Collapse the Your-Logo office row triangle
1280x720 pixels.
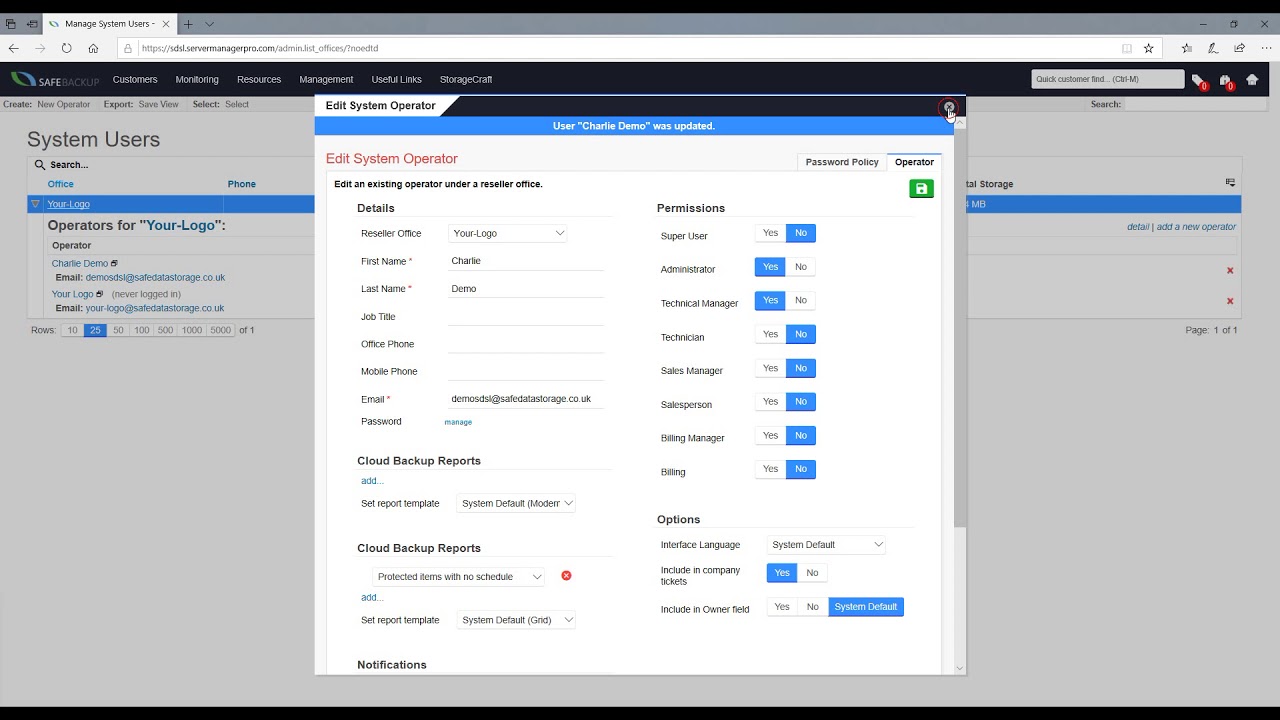coord(35,204)
